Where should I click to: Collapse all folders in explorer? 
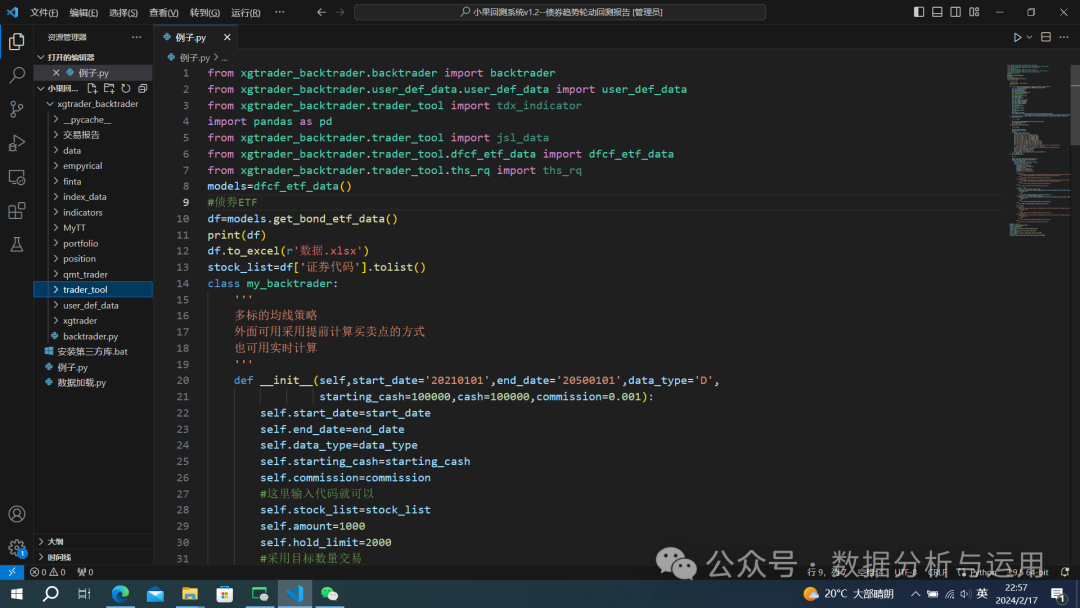click(x=143, y=88)
